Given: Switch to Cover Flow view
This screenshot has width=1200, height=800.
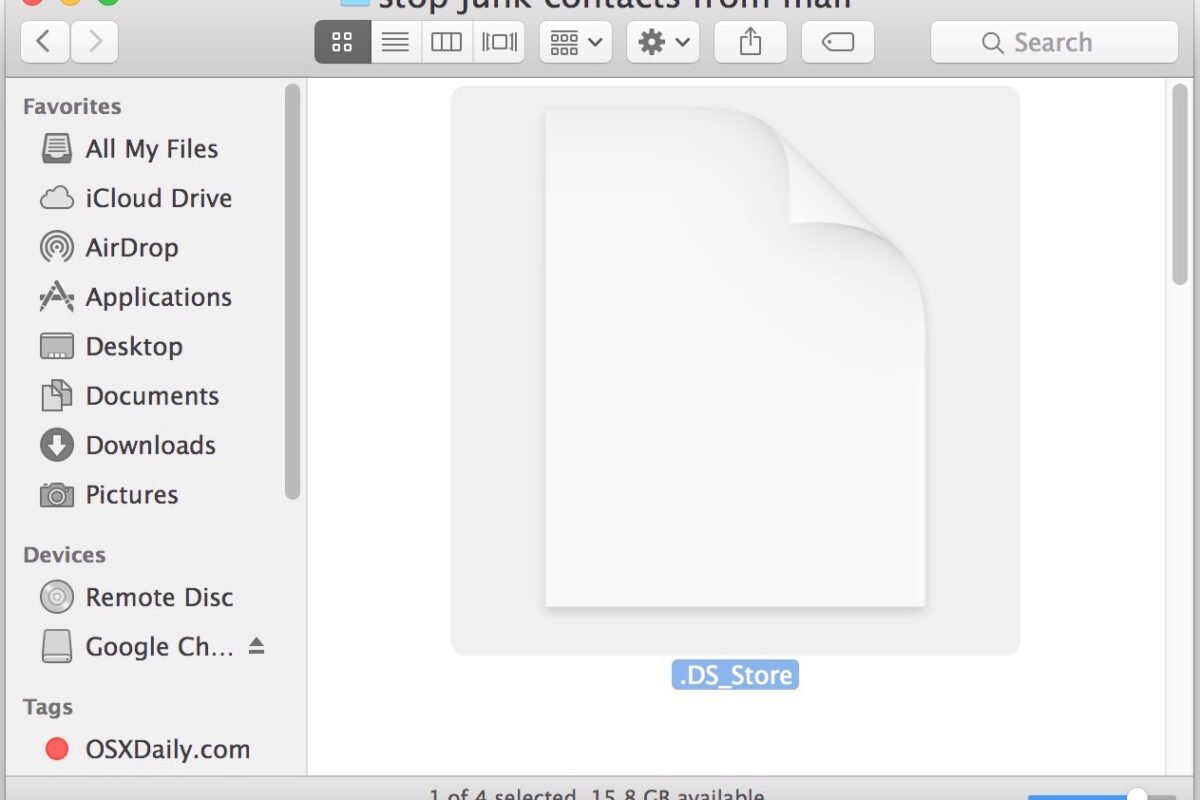Looking at the screenshot, I should 499,42.
